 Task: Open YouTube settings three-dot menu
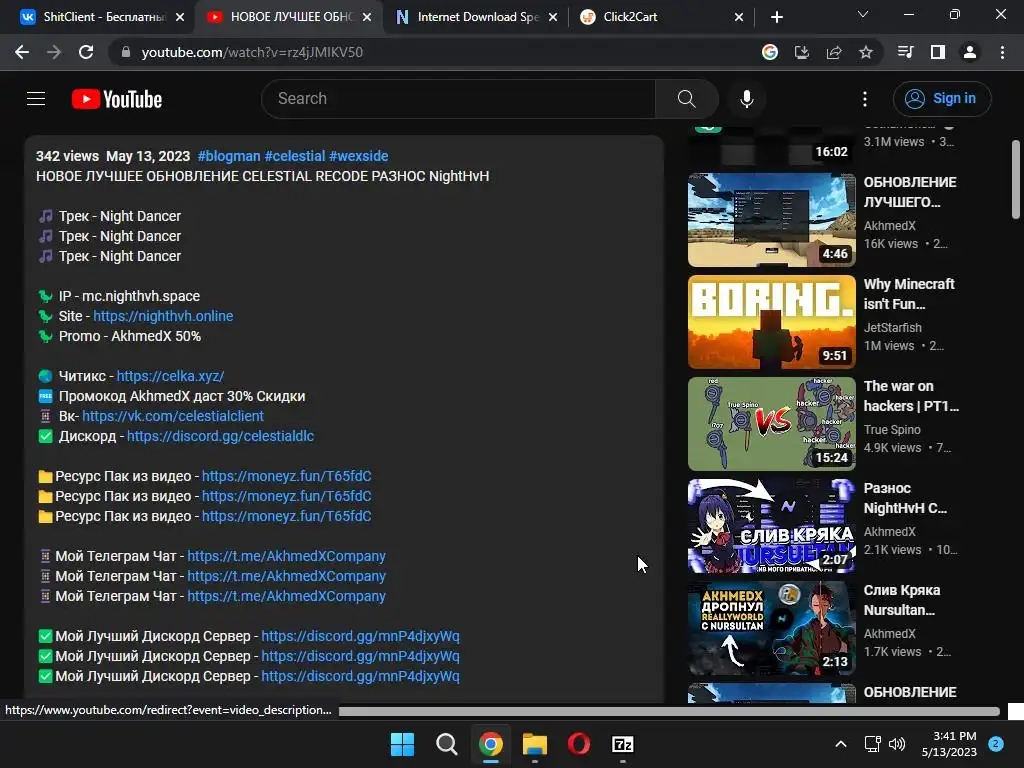pyautogui.click(x=865, y=99)
